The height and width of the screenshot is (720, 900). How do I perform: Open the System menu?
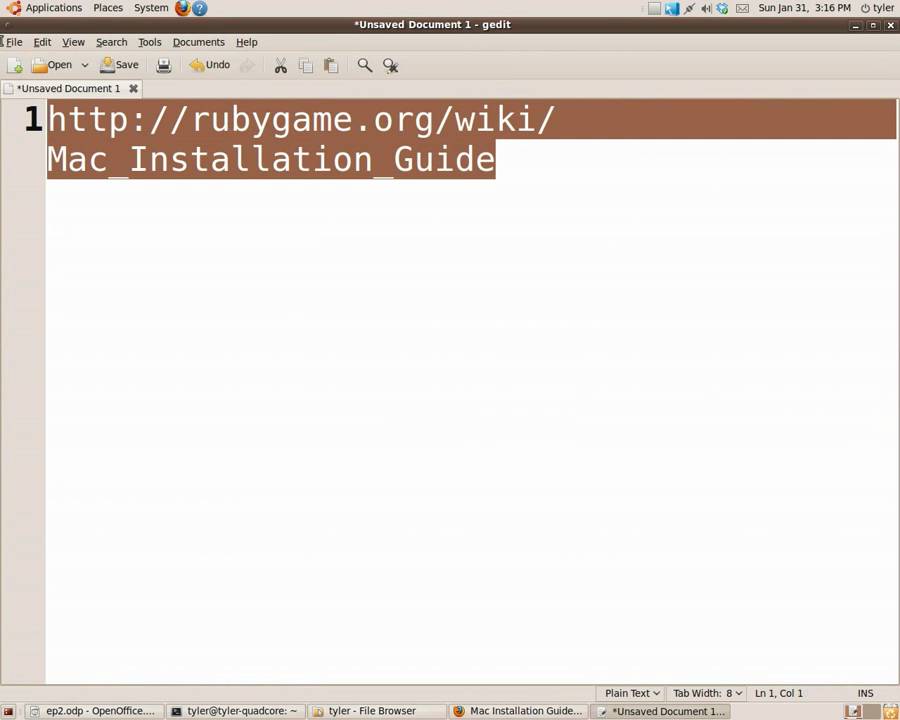pos(151,8)
